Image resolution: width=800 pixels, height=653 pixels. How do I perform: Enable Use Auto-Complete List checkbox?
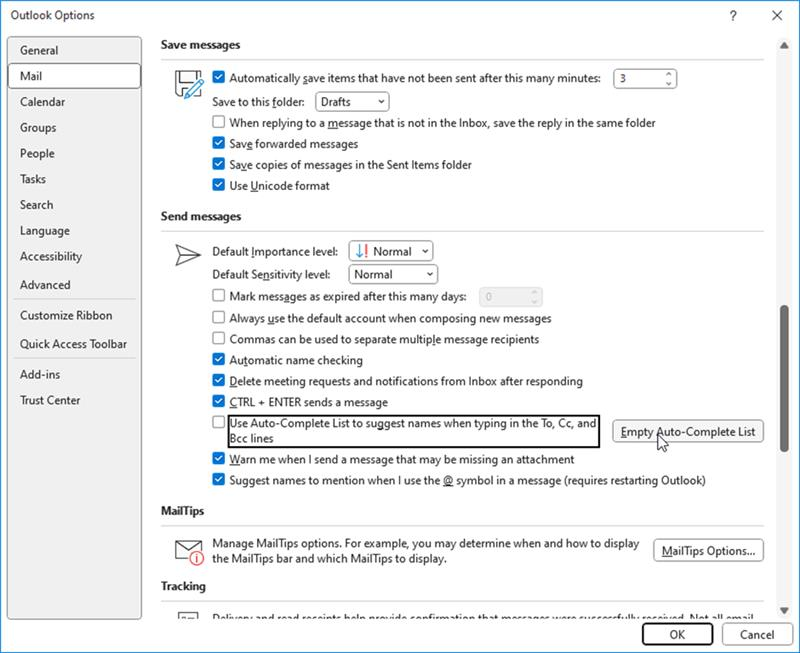click(x=218, y=422)
